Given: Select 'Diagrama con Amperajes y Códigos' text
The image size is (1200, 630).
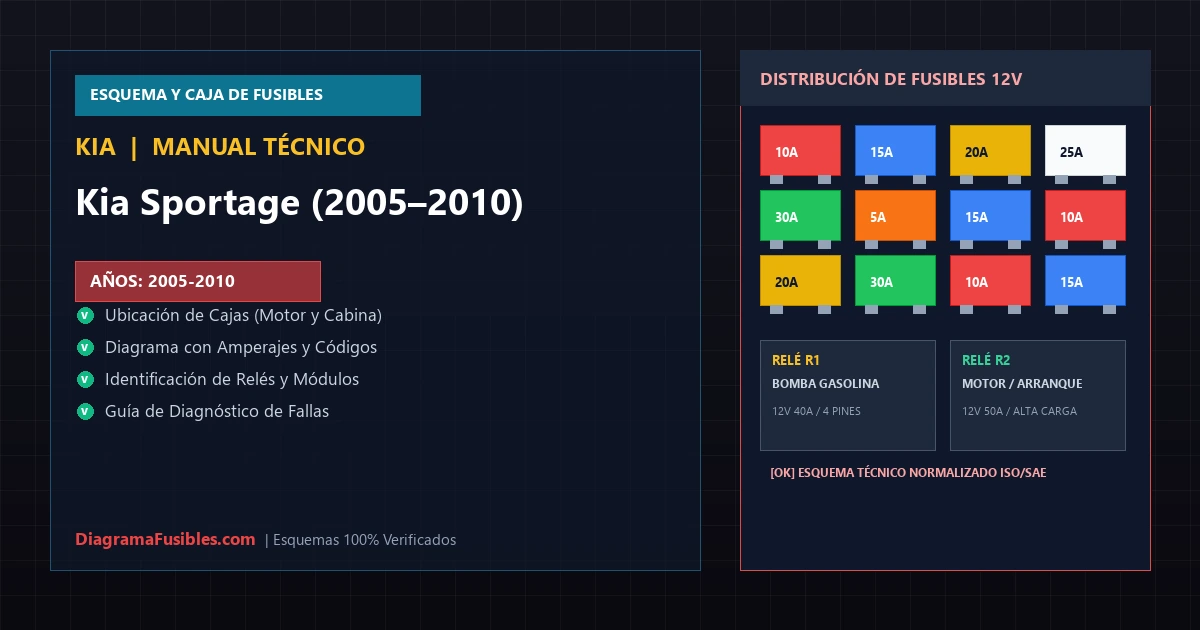Looking at the screenshot, I should coord(241,348).
